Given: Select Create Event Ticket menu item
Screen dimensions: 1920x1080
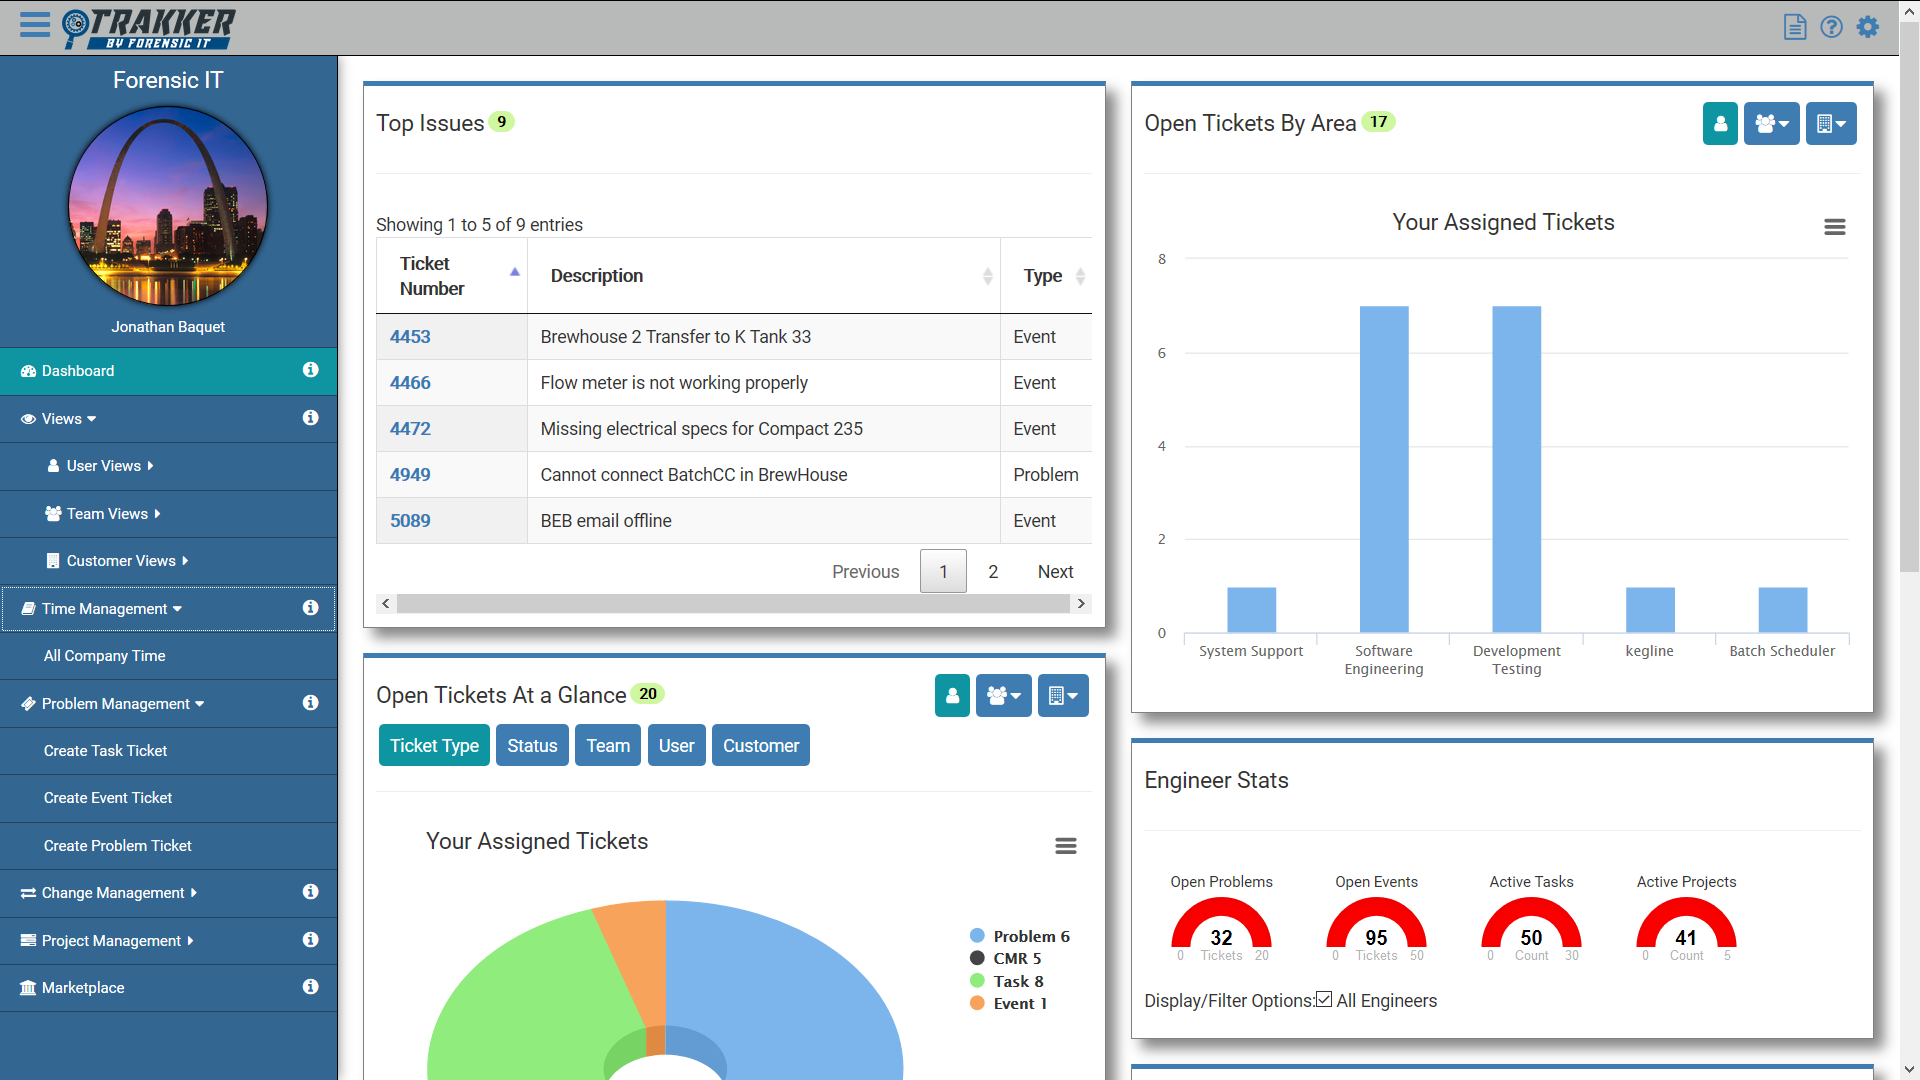Looking at the screenshot, I should tap(108, 798).
